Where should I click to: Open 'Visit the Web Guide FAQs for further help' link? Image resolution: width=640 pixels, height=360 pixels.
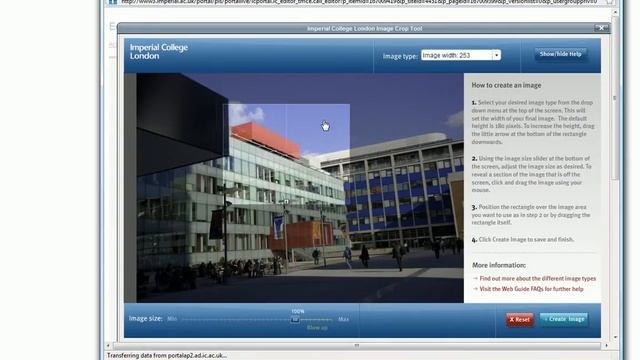tap(531, 289)
